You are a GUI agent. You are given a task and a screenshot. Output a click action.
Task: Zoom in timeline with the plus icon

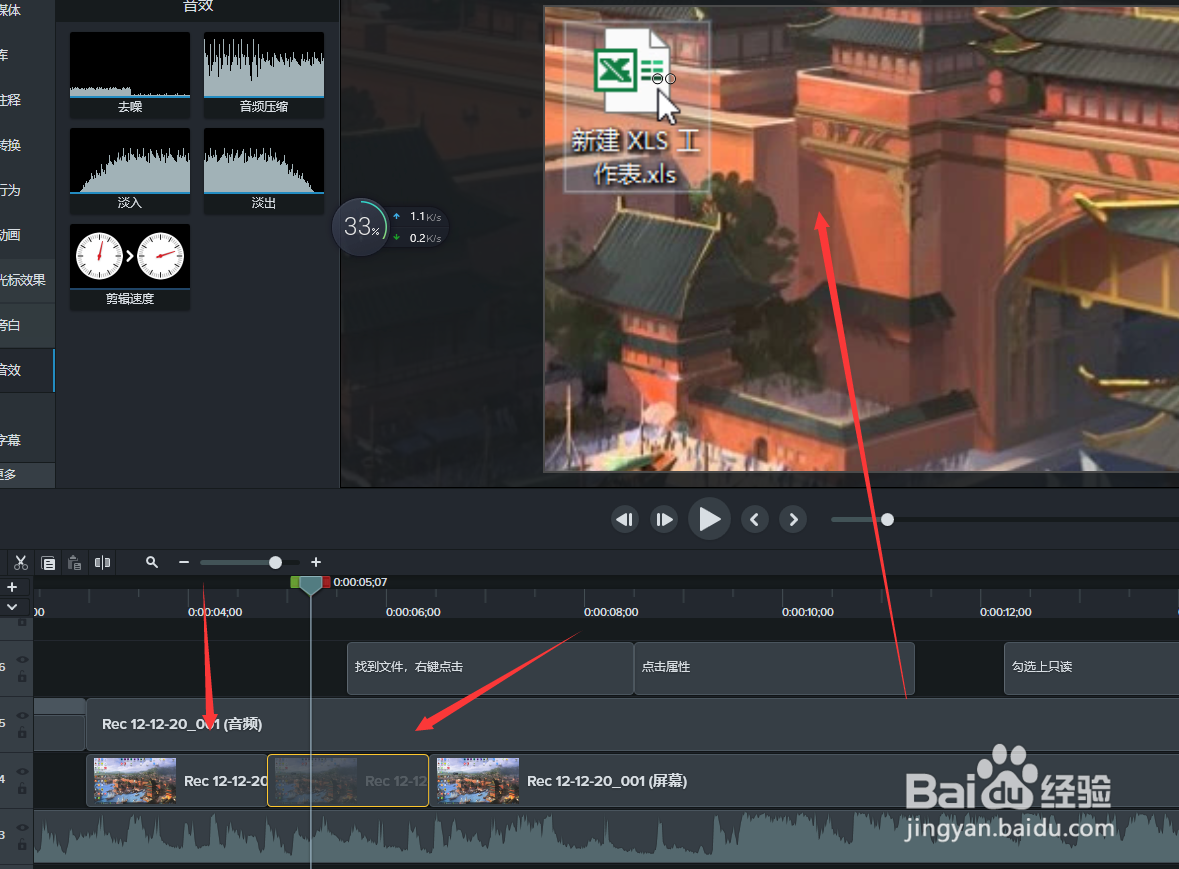(316, 562)
